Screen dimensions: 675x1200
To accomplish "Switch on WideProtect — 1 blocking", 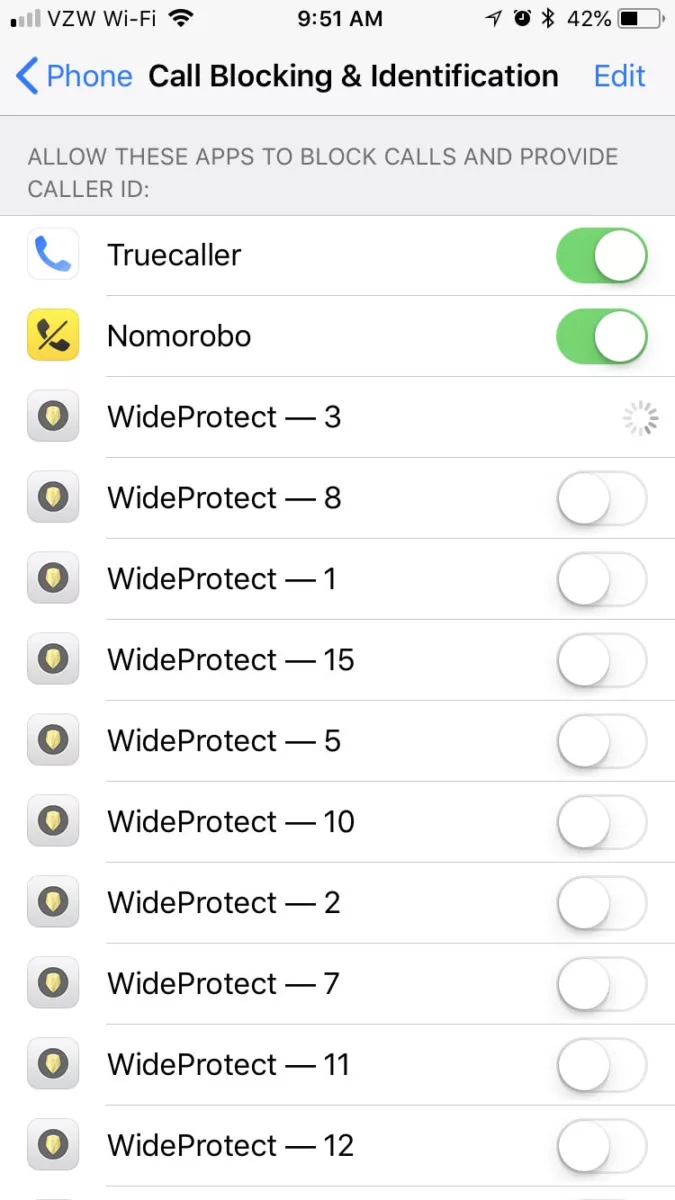I will tap(601, 580).
